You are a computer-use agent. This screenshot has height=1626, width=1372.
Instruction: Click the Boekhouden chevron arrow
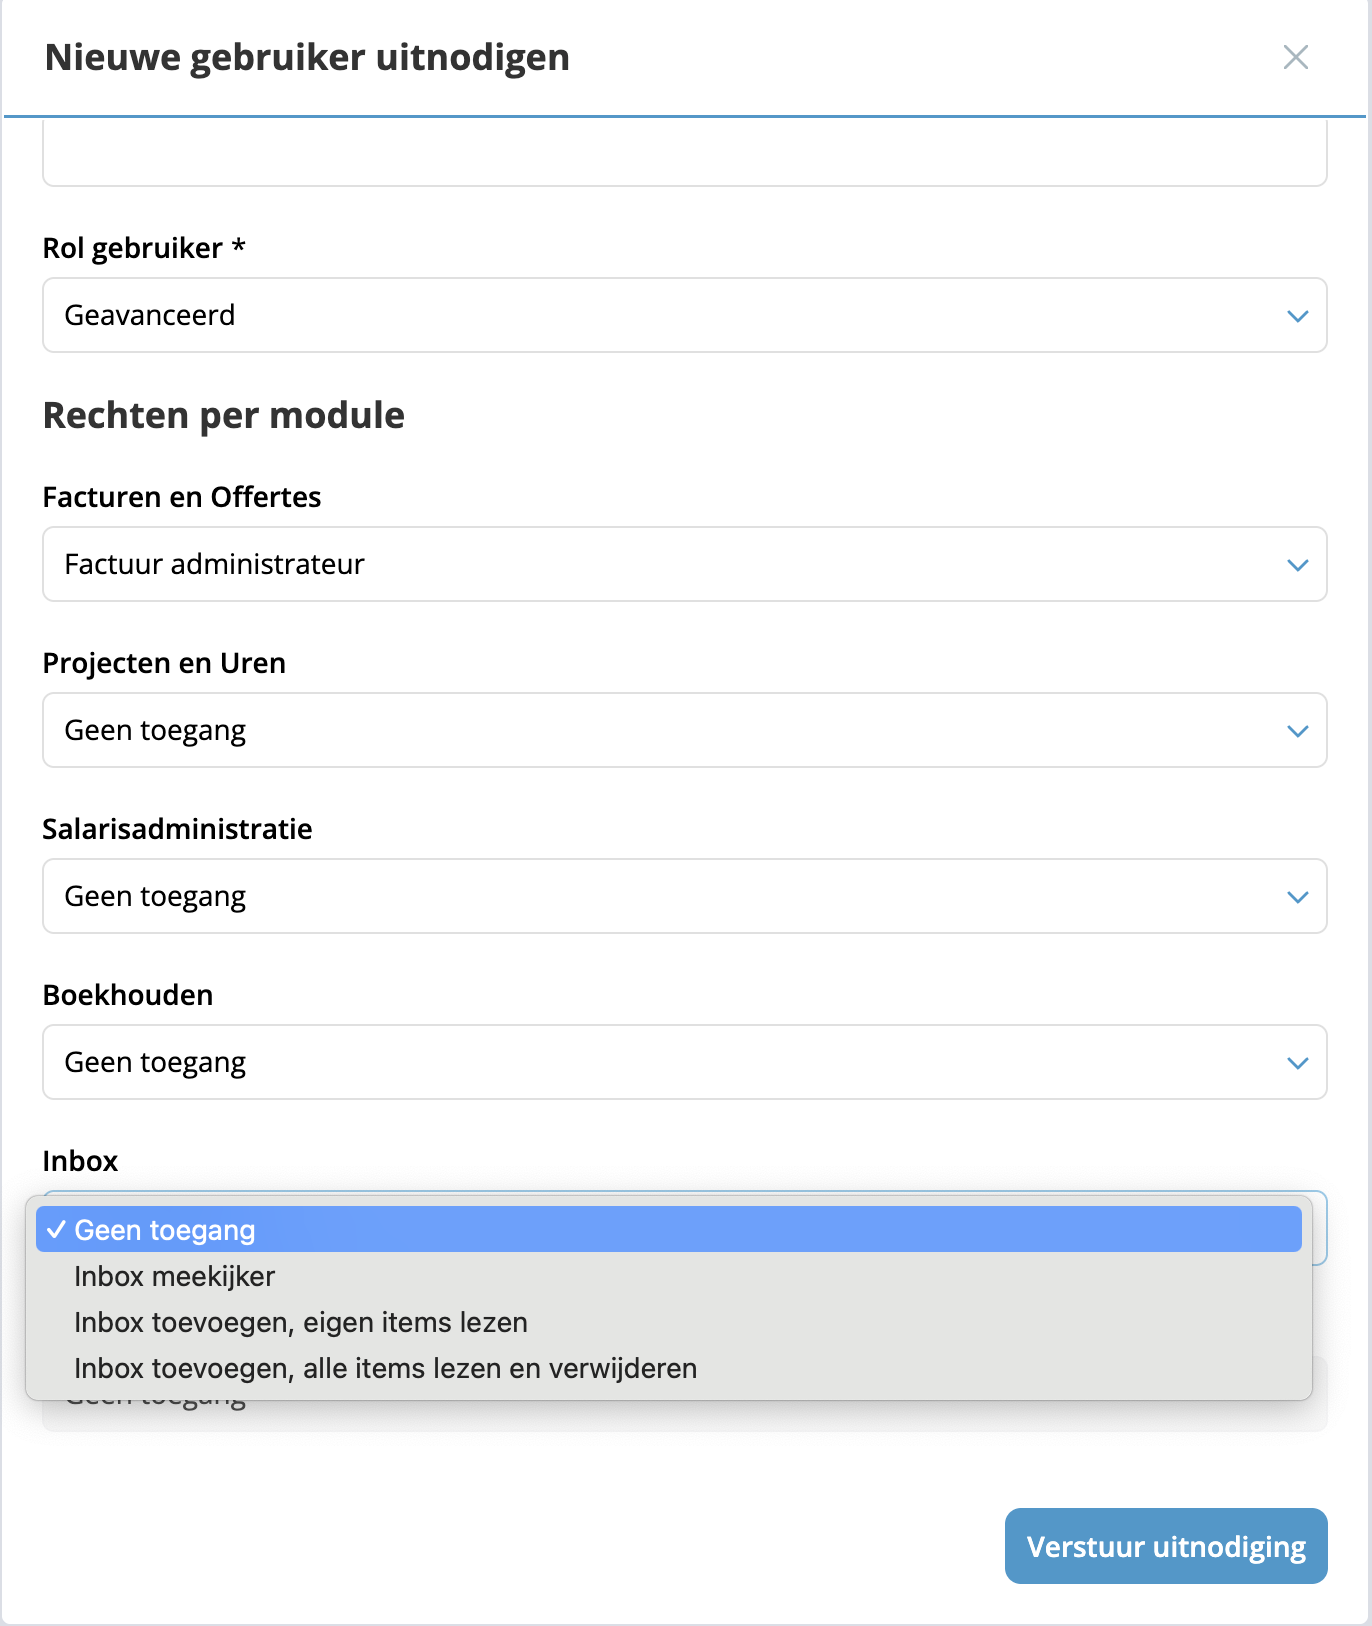(1297, 1063)
